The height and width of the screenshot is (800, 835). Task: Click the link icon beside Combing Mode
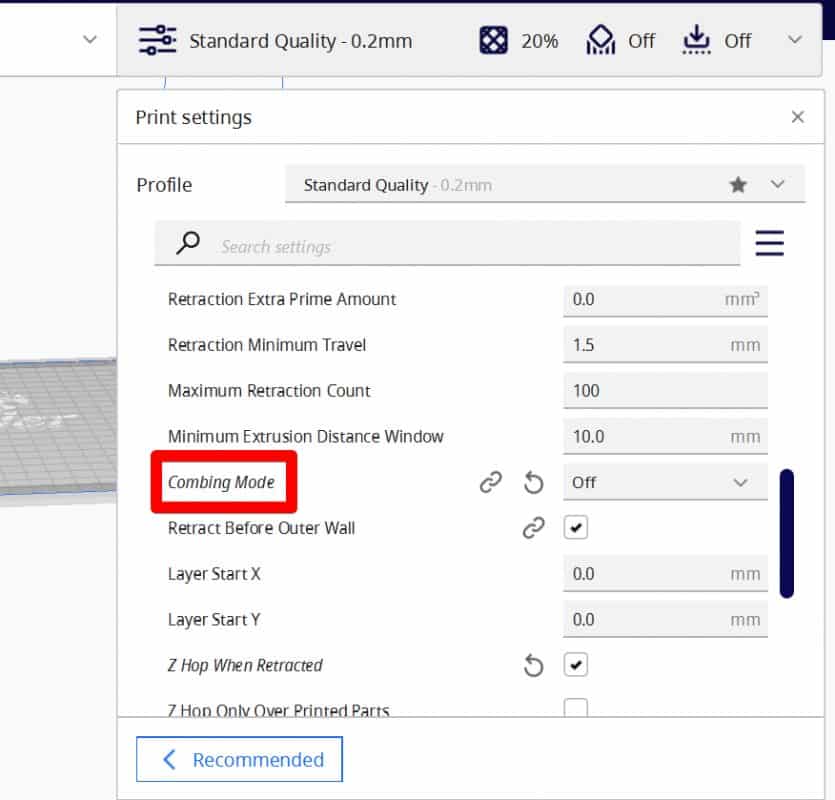point(490,482)
